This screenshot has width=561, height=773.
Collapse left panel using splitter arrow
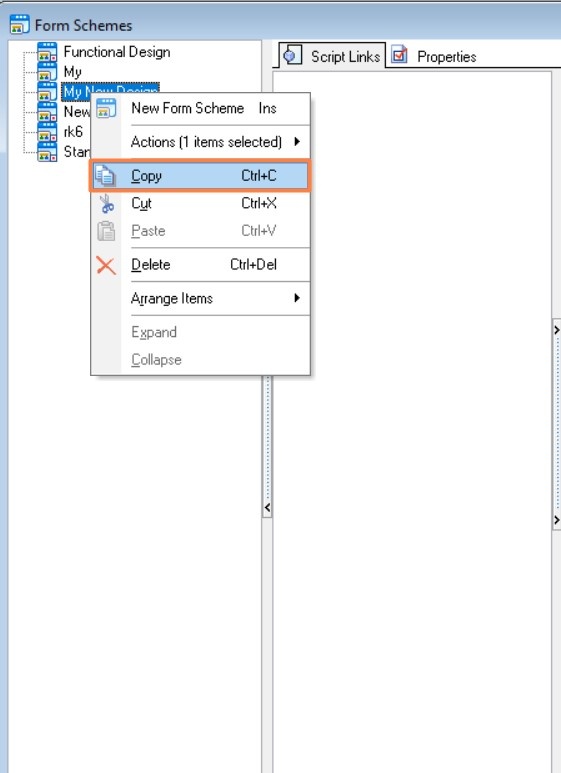point(267,507)
